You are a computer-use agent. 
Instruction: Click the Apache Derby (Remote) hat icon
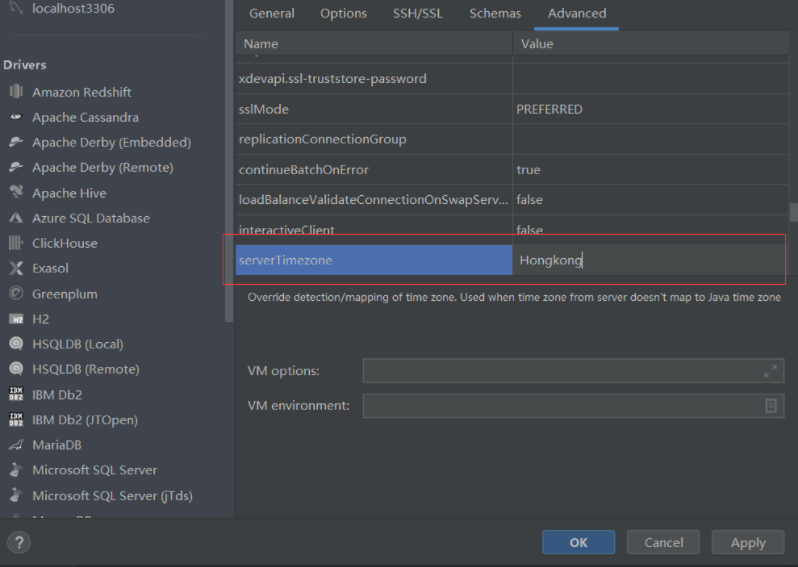point(16,167)
